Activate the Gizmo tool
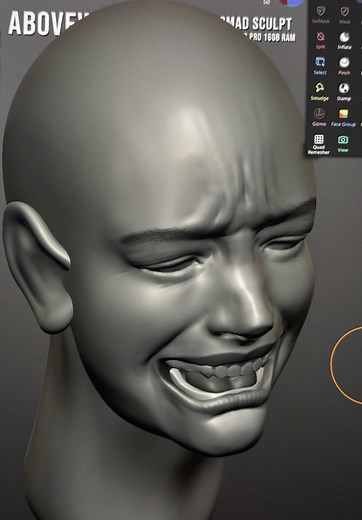This screenshot has width=362, height=520. pyautogui.click(x=319, y=117)
